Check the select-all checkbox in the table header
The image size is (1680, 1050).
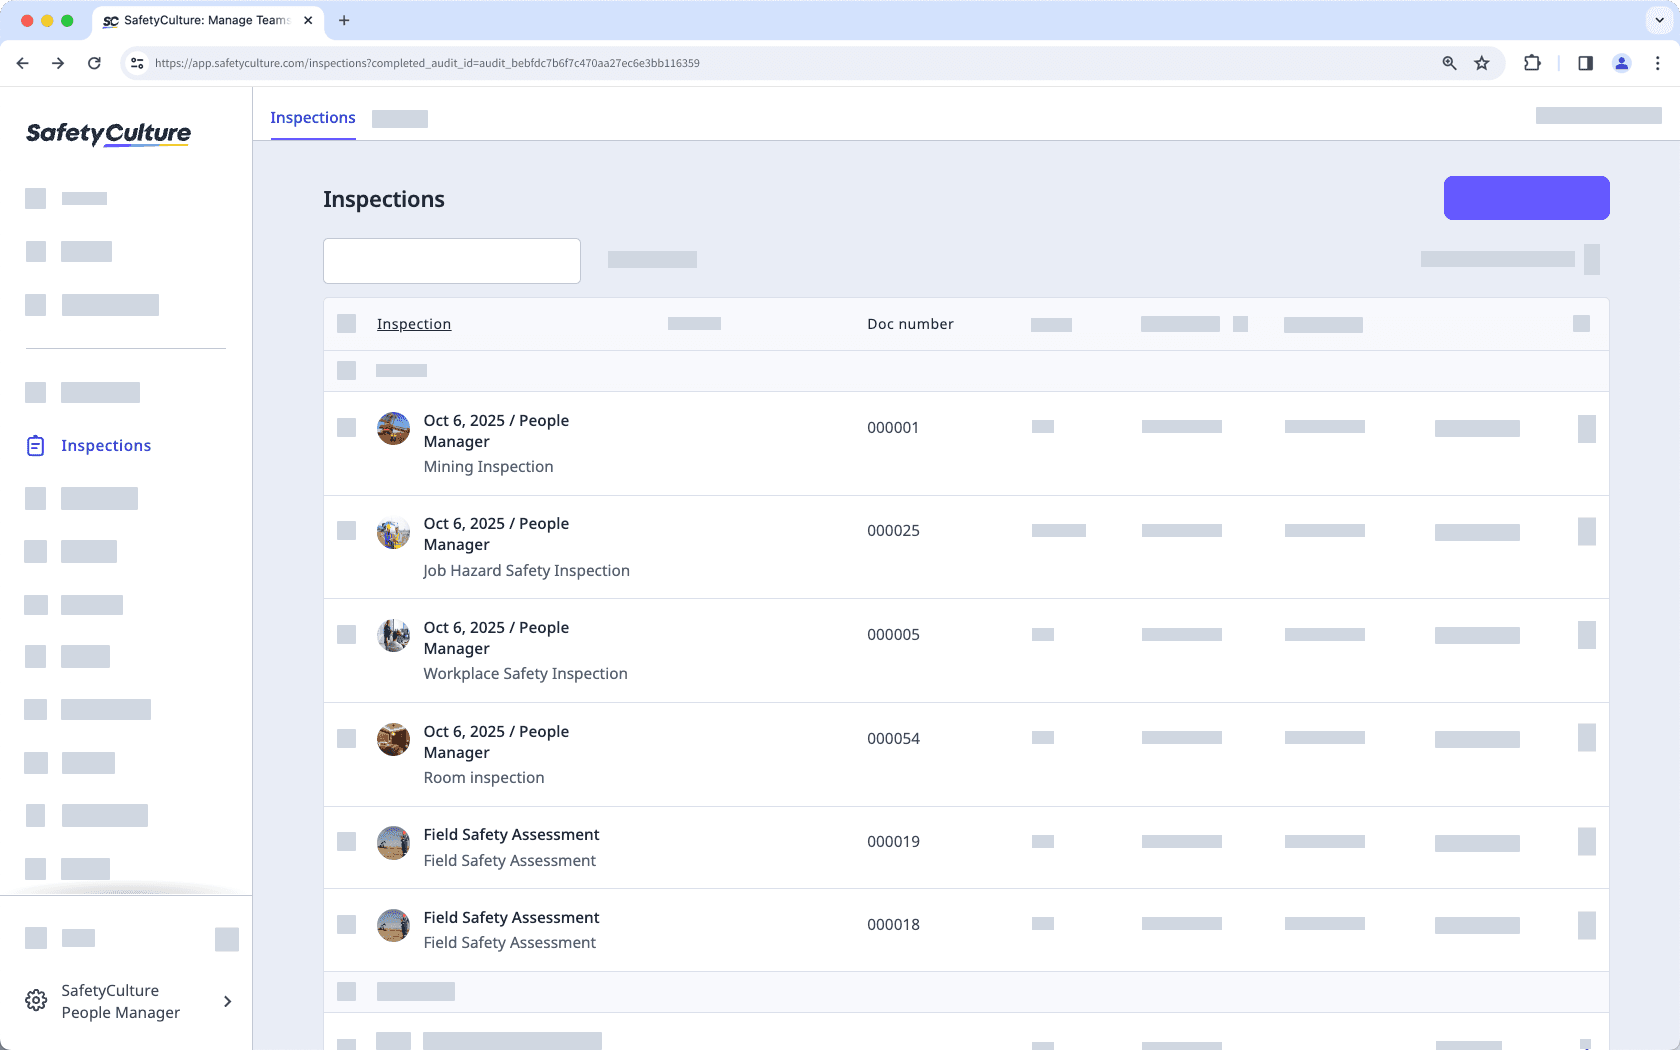[x=346, y=323]
